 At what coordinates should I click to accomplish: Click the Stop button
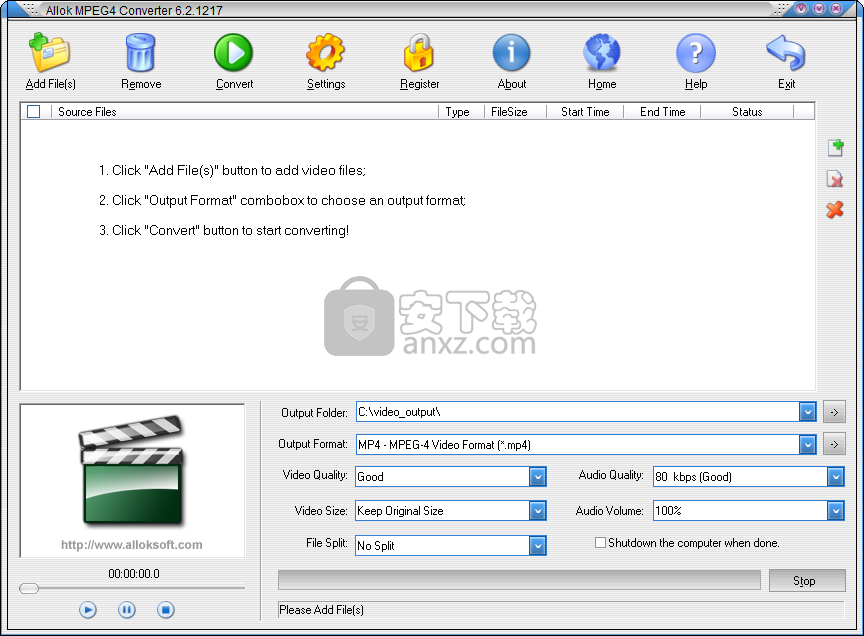(807, 580)
